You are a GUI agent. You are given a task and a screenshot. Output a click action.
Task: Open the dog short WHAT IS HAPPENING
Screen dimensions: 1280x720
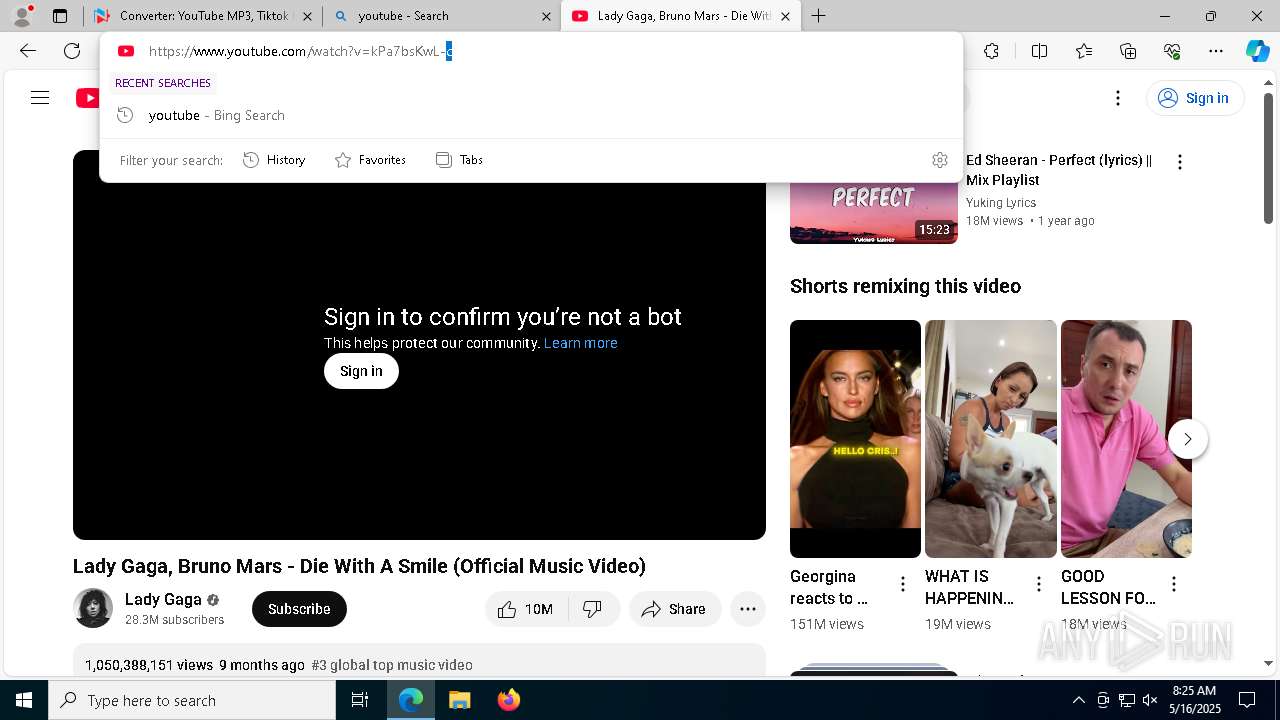[991, 439]
